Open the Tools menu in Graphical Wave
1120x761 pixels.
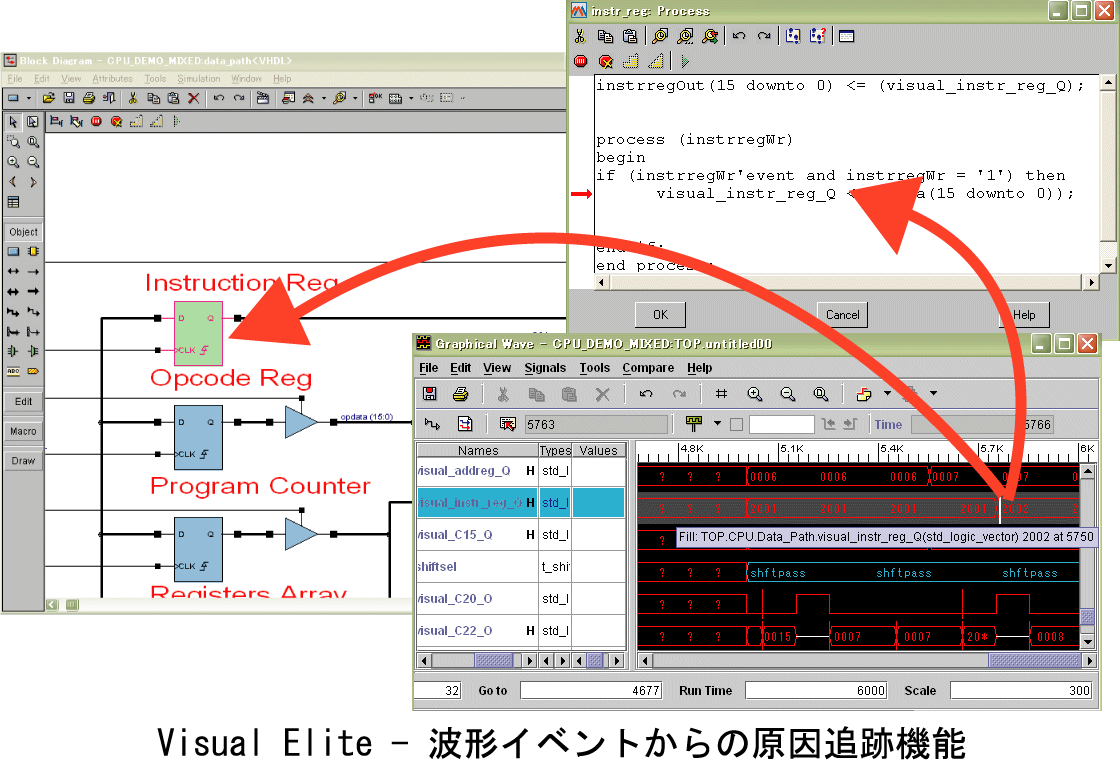pos(594,368)
